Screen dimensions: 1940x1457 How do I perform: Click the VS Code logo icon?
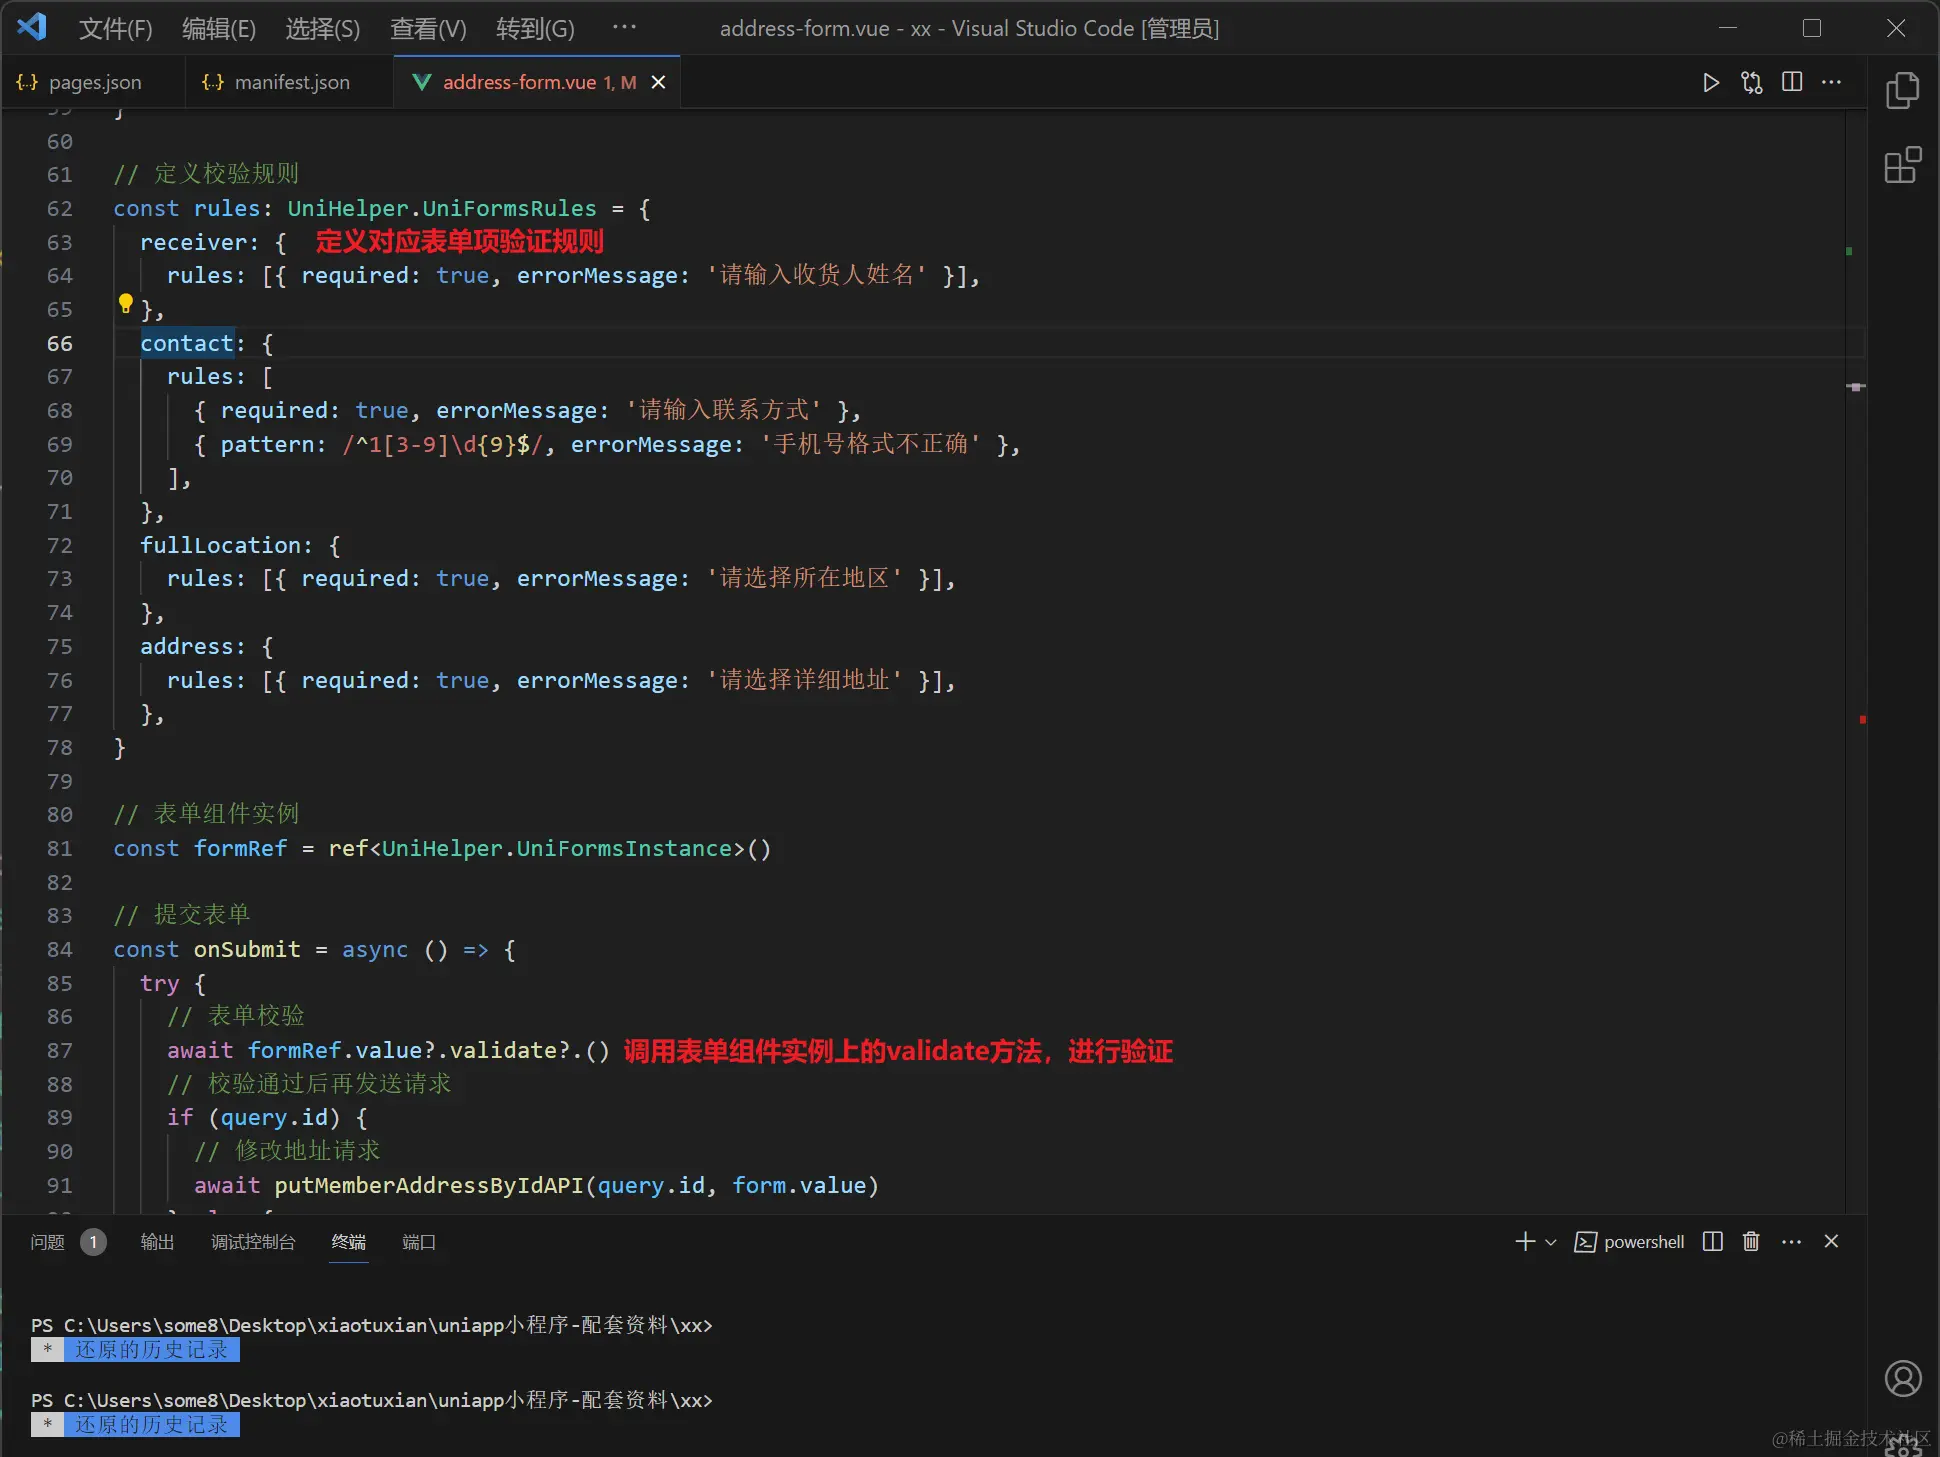[x=31, y=27]
